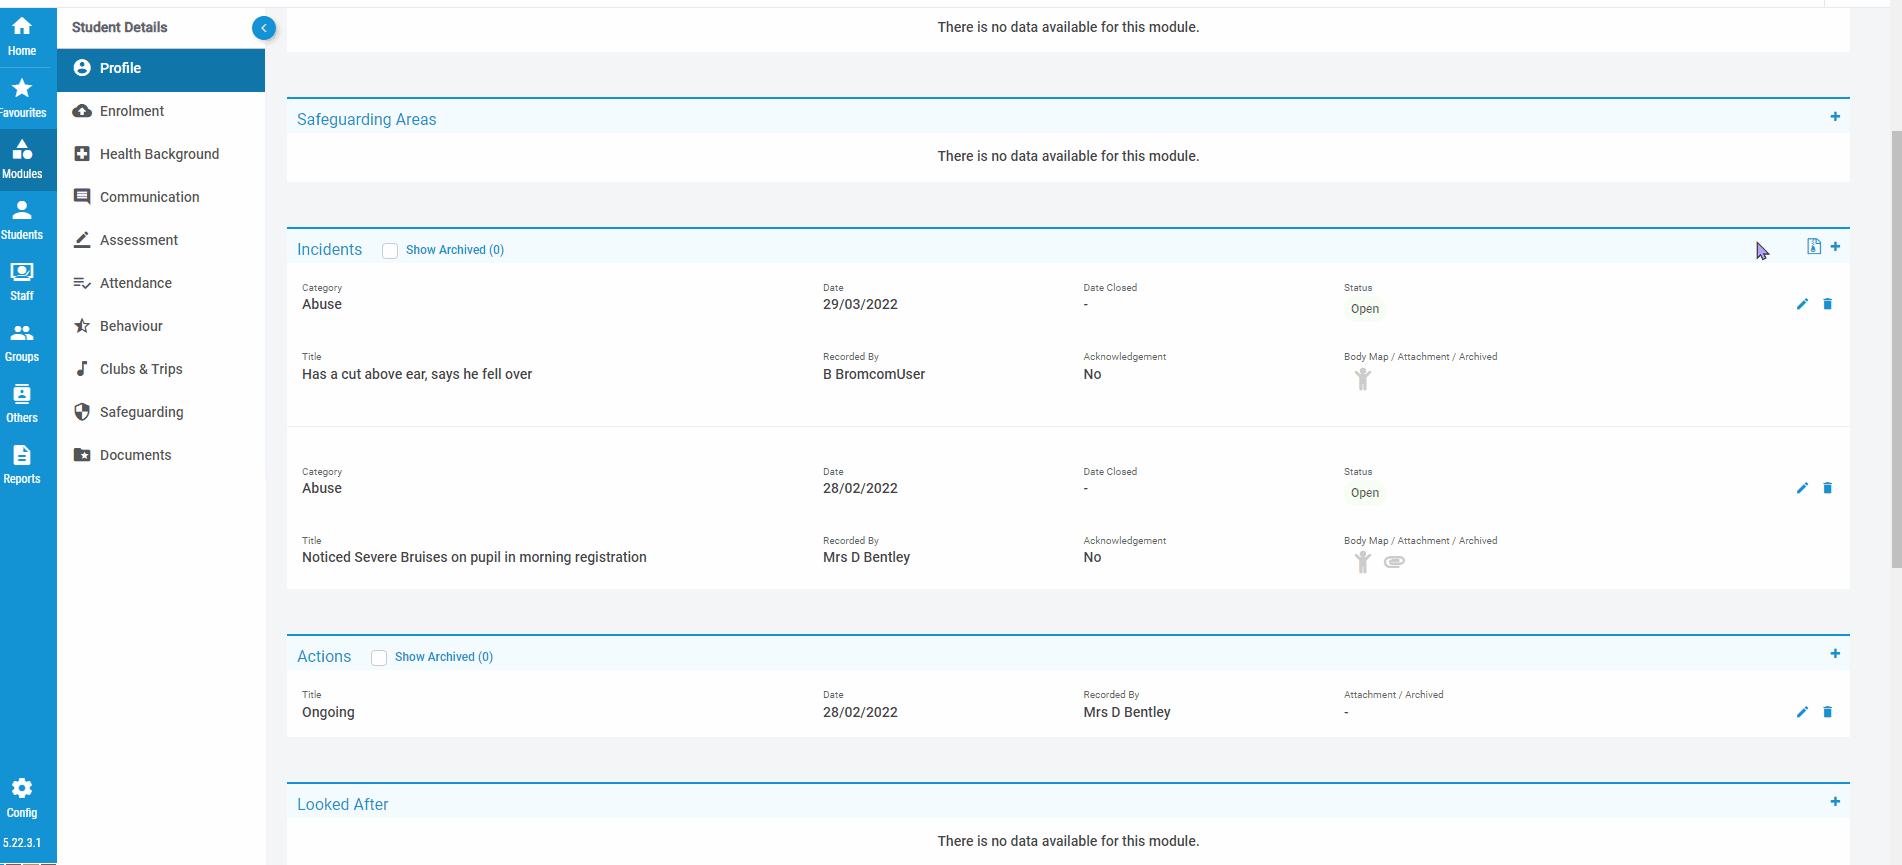The image size is (1902, 865).
Task: Open body map for cut above ear incident
Action: pos(1362,379)
